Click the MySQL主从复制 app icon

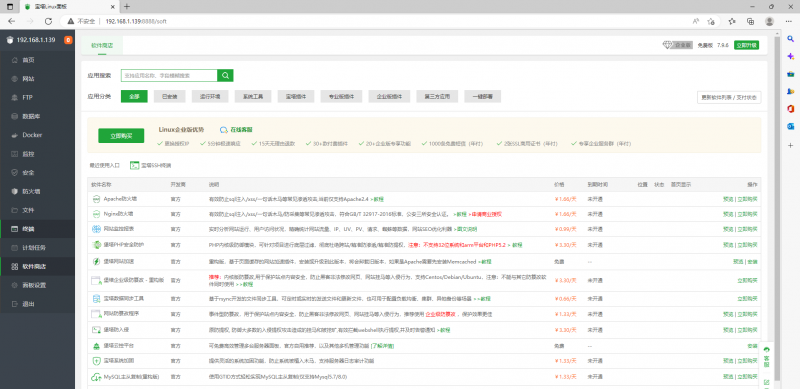click(96, 377)
